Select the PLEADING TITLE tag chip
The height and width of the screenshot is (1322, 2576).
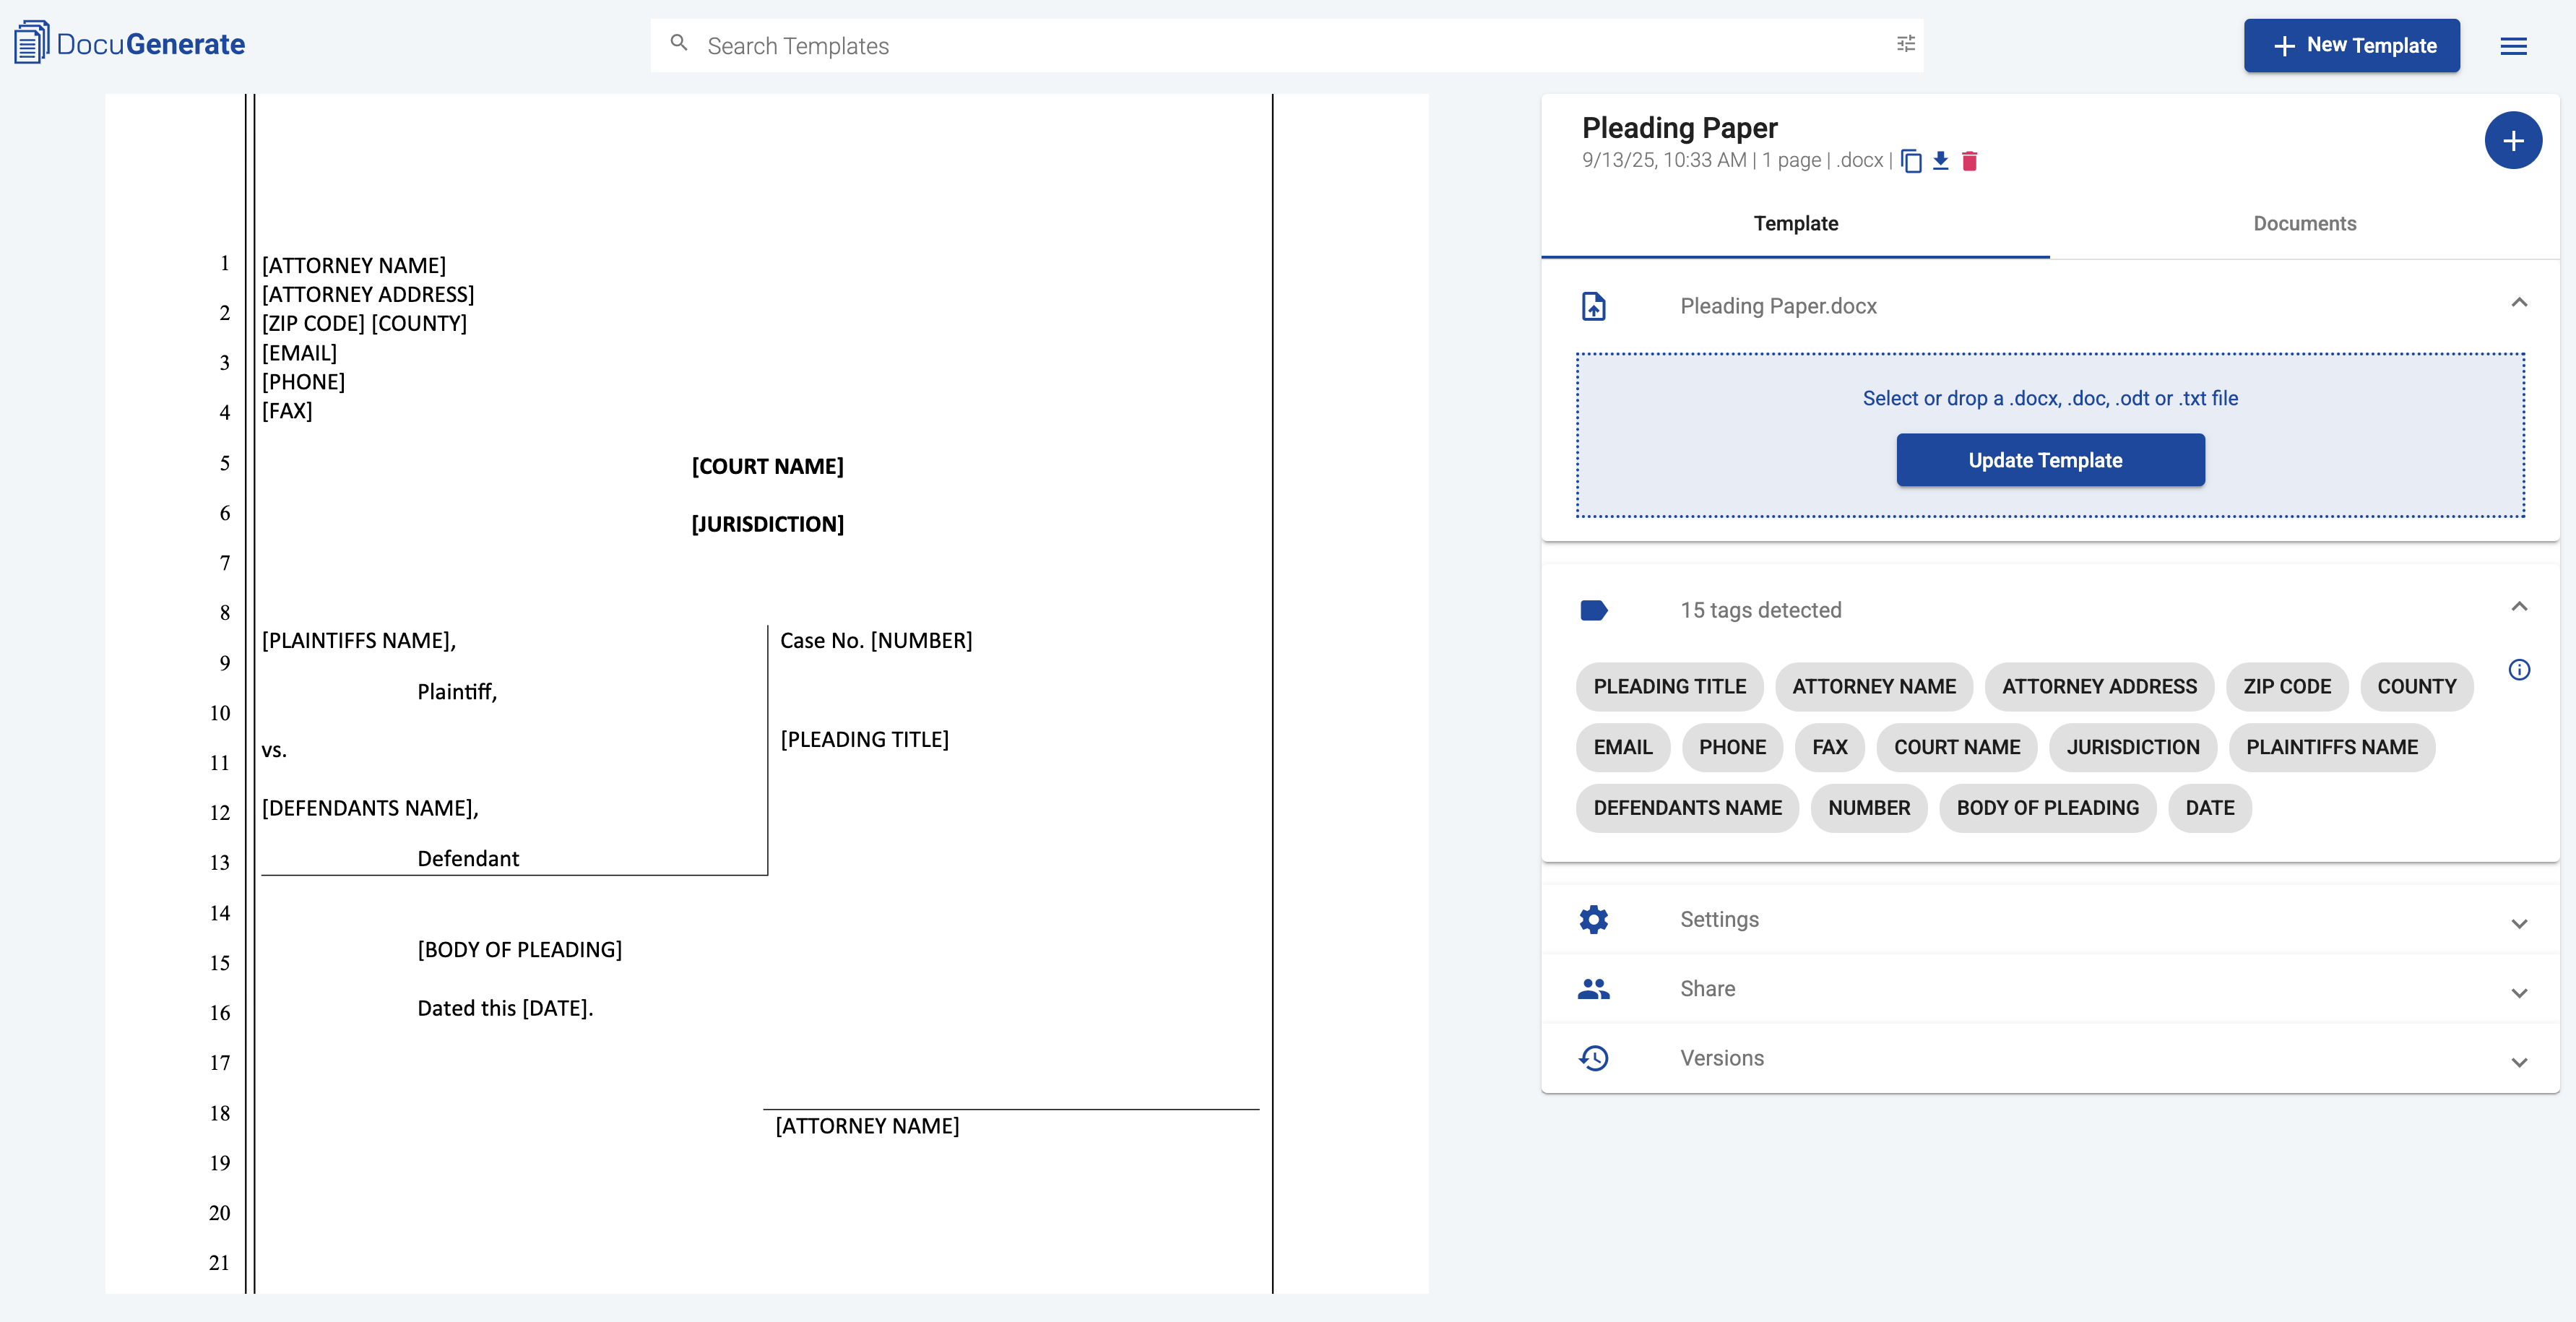pos(1669,687)
